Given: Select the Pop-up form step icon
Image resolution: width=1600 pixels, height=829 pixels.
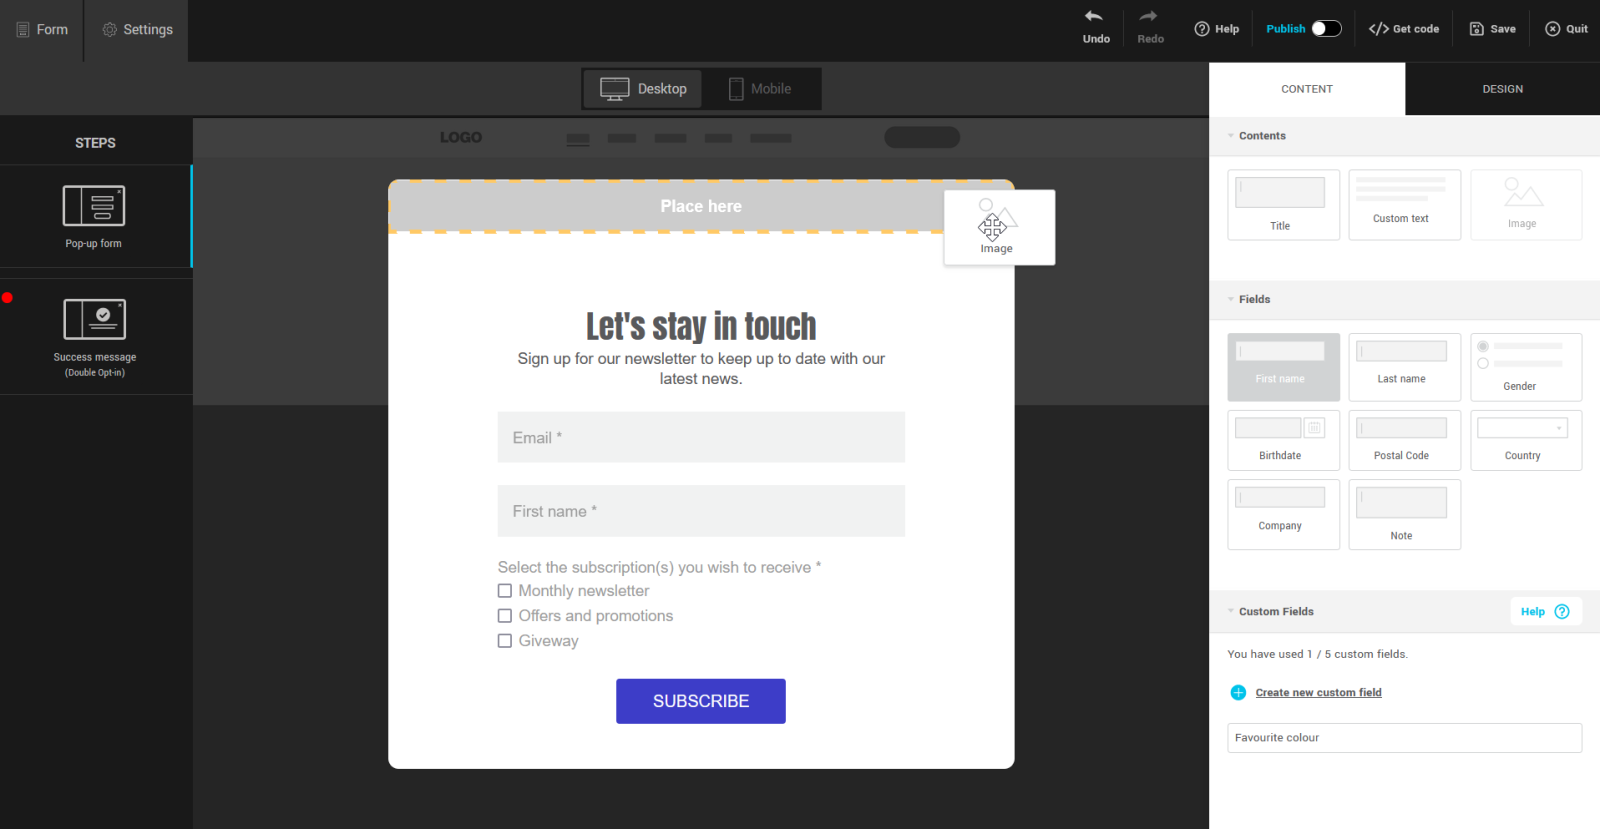Looking at the screenshot, I should 94,206.
